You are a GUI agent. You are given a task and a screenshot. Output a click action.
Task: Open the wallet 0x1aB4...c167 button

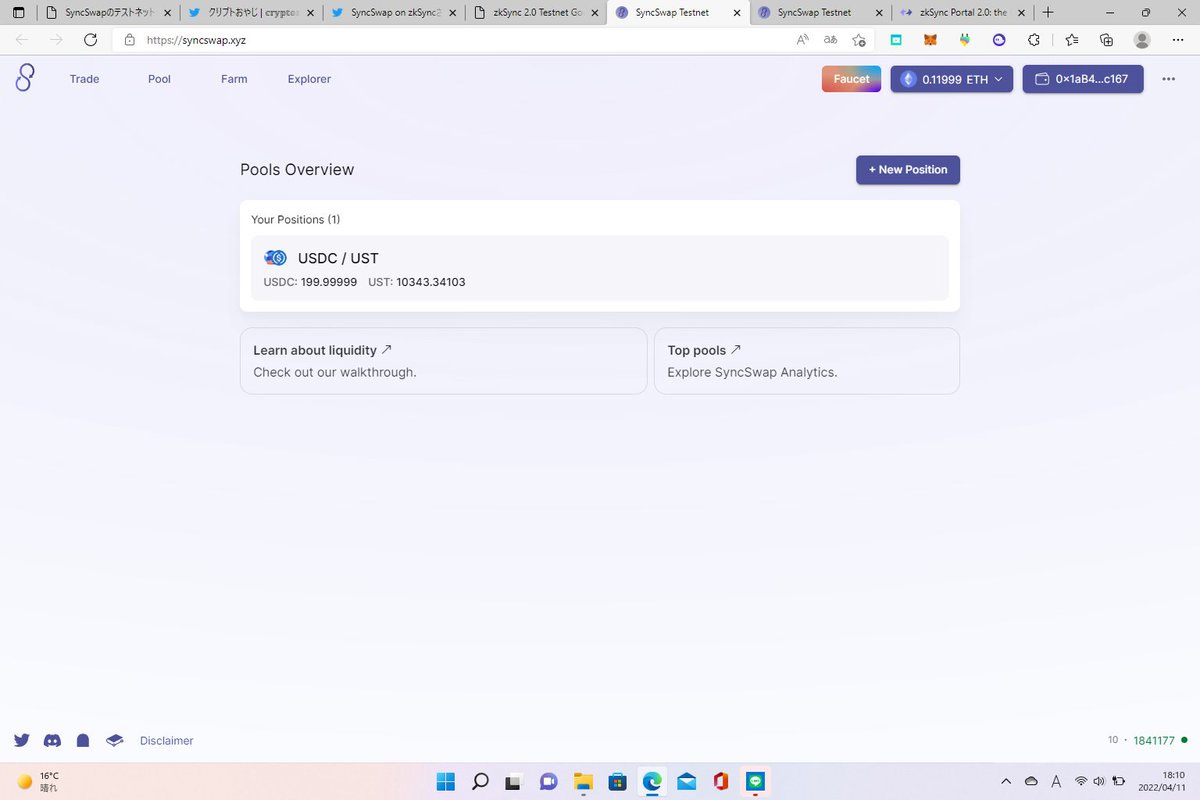(x=1083, y=79)
